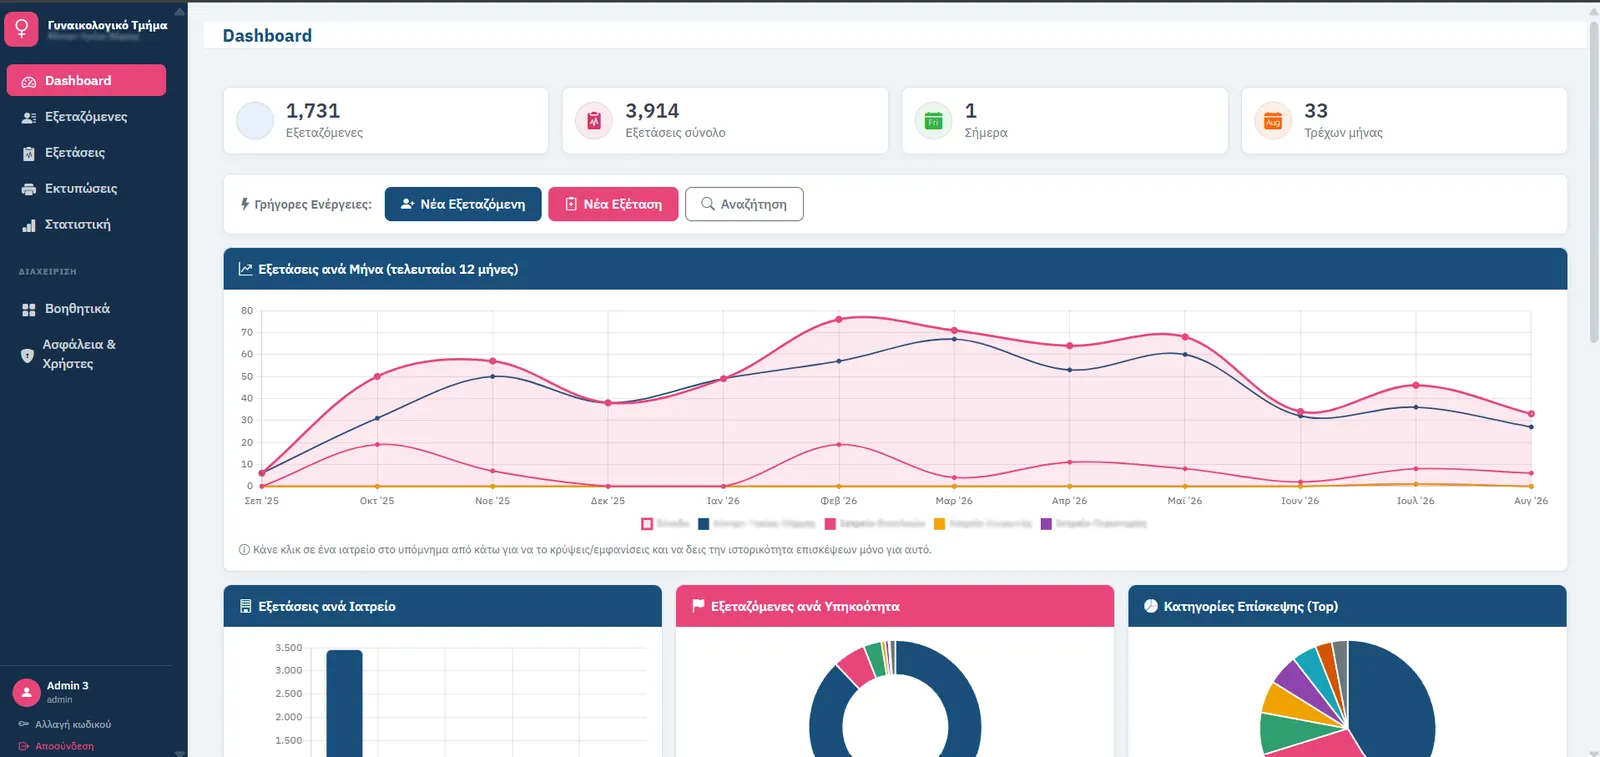Click the clipboard icon on the Εξετάσεις σύνολο card
Image resolution: width=1600 pixels, height=757 pixels.
point(594,121)
